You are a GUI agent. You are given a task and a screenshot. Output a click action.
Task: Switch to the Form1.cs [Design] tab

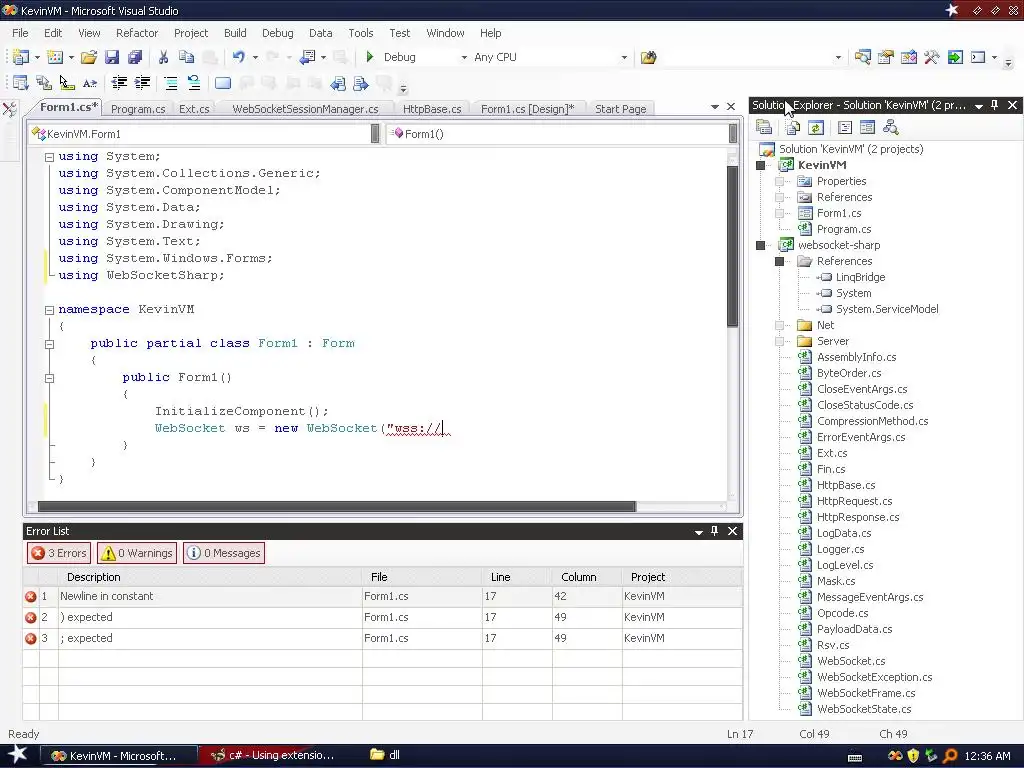[528, 109]
